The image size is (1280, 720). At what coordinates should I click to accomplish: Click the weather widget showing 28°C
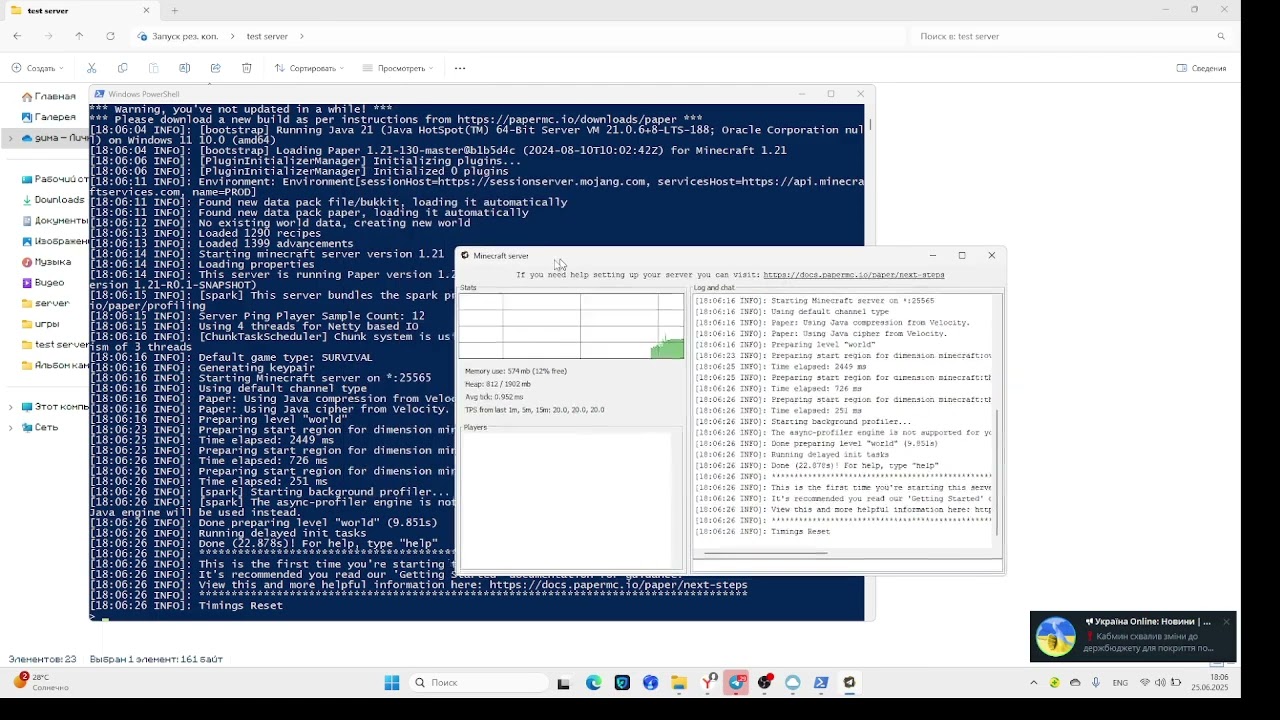coord(40,682)
